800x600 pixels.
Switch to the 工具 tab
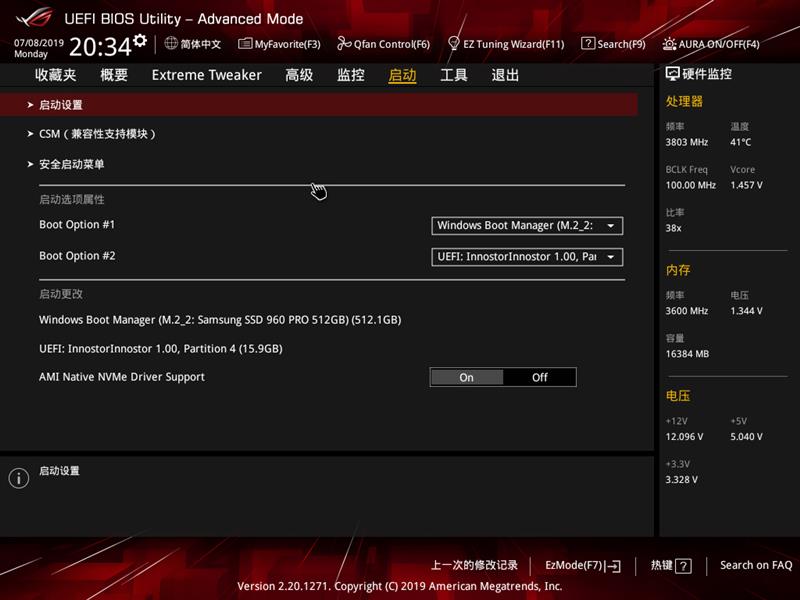(455, 74)
